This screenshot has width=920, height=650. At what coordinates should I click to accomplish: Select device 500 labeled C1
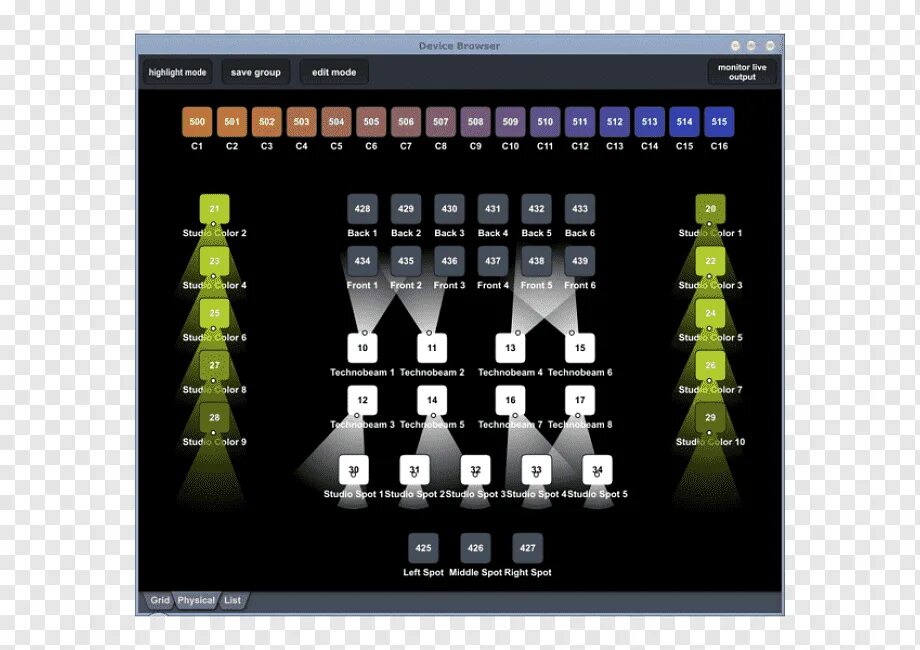pos(197,122)
